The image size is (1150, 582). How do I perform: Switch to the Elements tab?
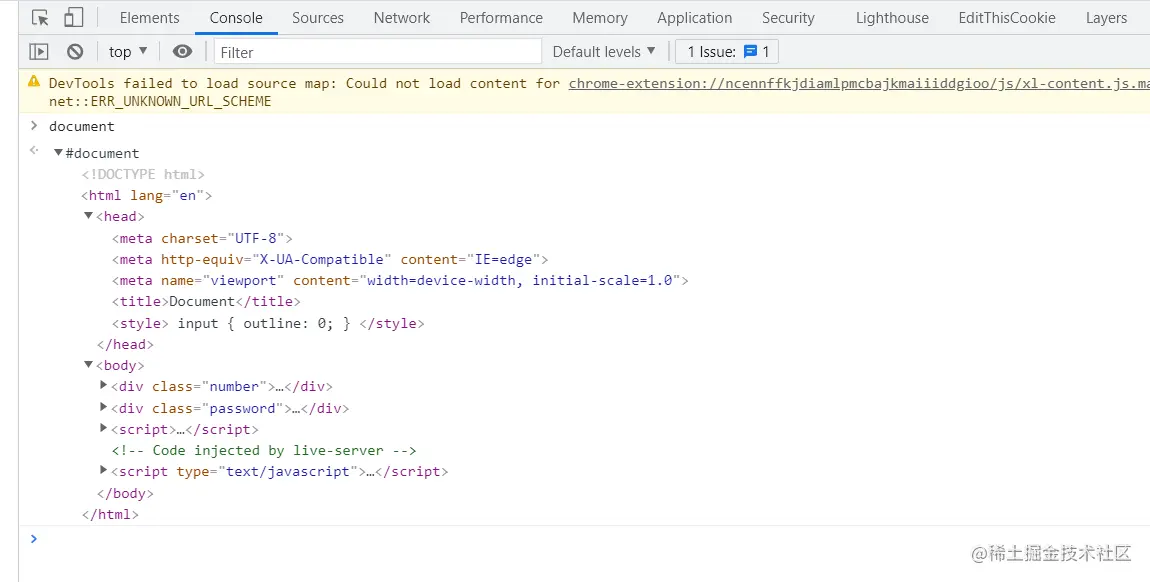pyautogui.click(x=150, y=18)
